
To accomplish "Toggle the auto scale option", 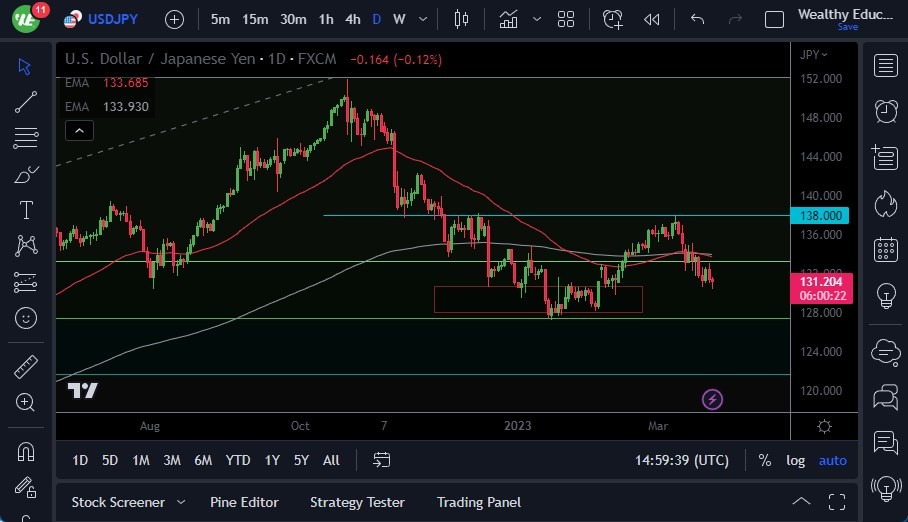I will 832,460.
